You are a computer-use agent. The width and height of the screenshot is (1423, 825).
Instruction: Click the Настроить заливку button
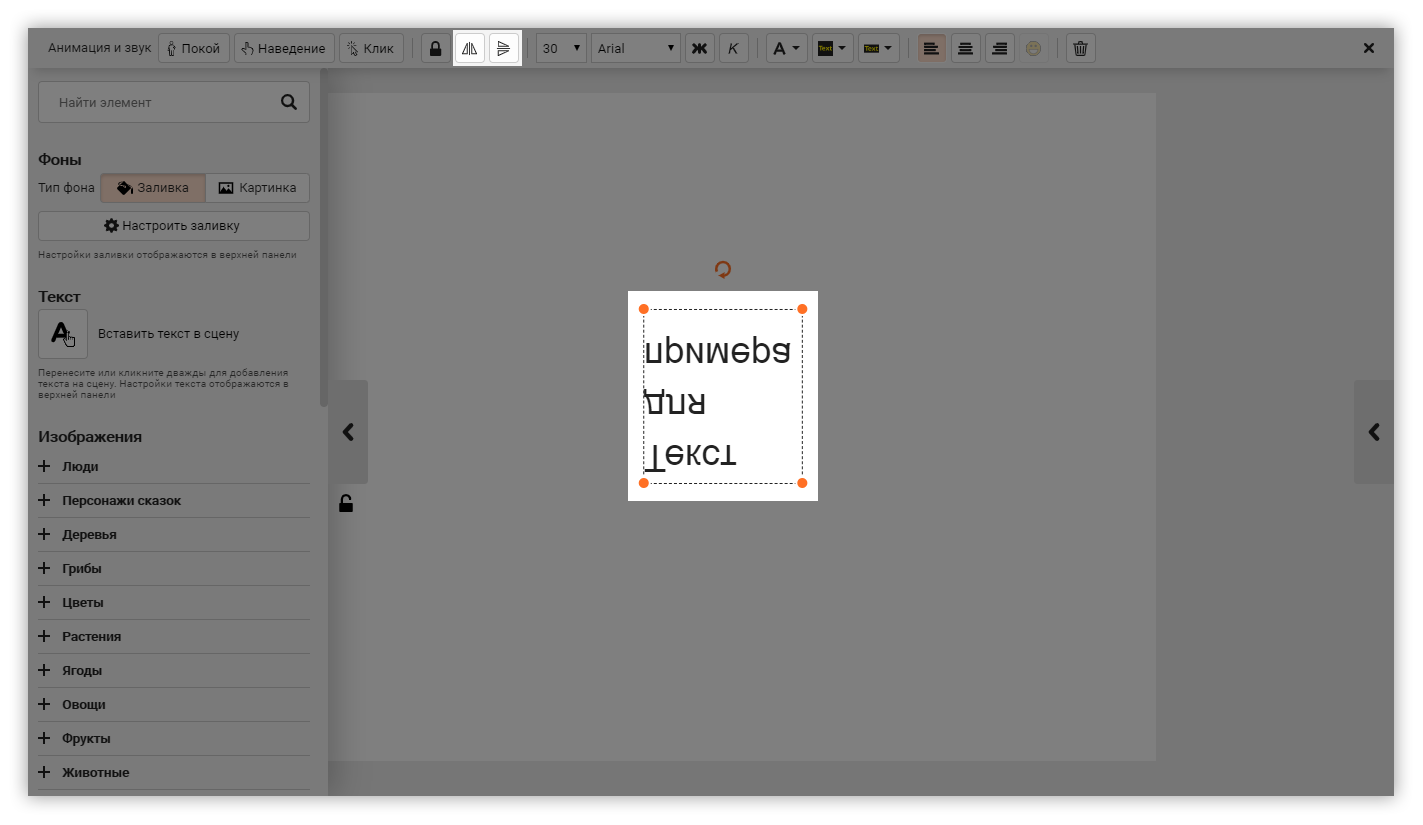click(174, 226)
